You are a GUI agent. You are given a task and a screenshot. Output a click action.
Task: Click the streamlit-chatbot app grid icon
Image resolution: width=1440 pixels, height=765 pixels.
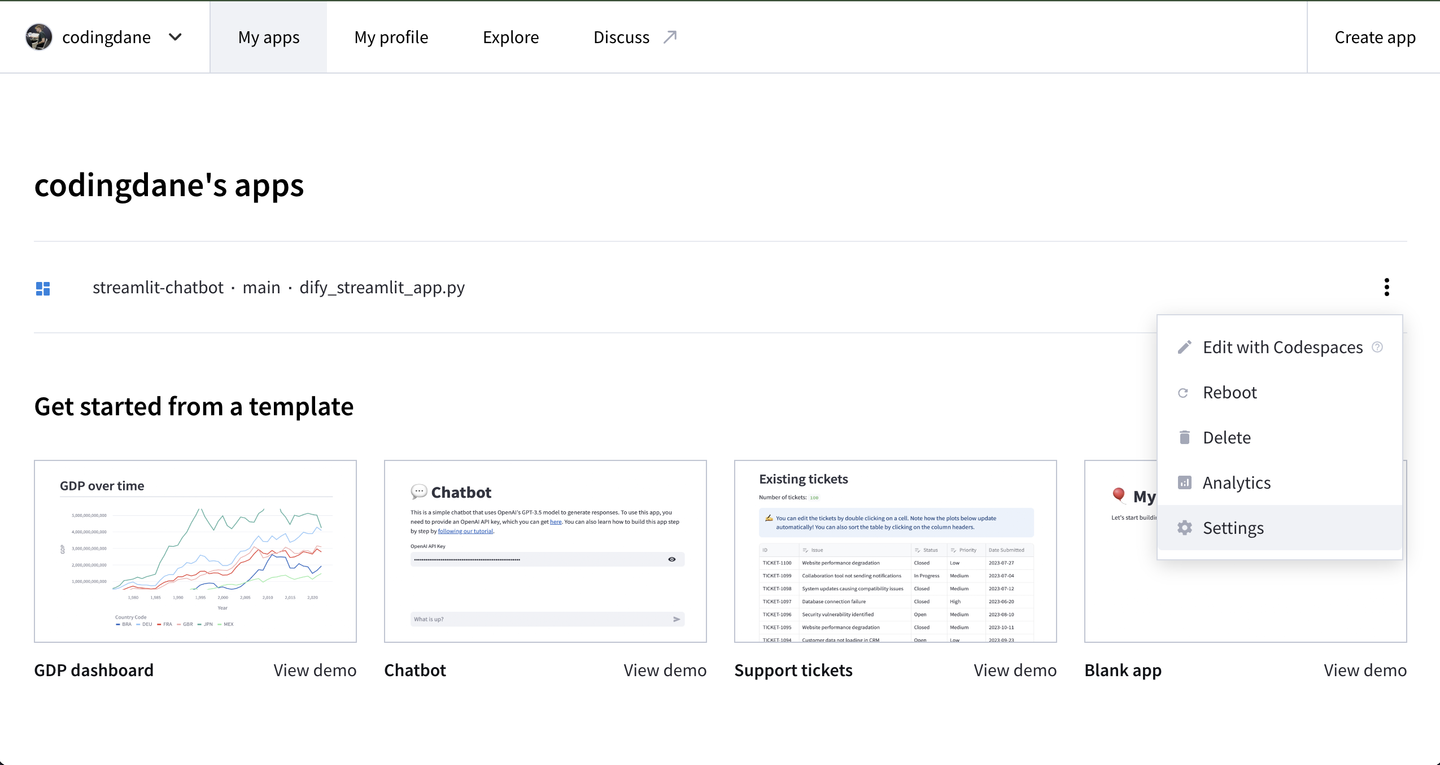tap(43, 288)
